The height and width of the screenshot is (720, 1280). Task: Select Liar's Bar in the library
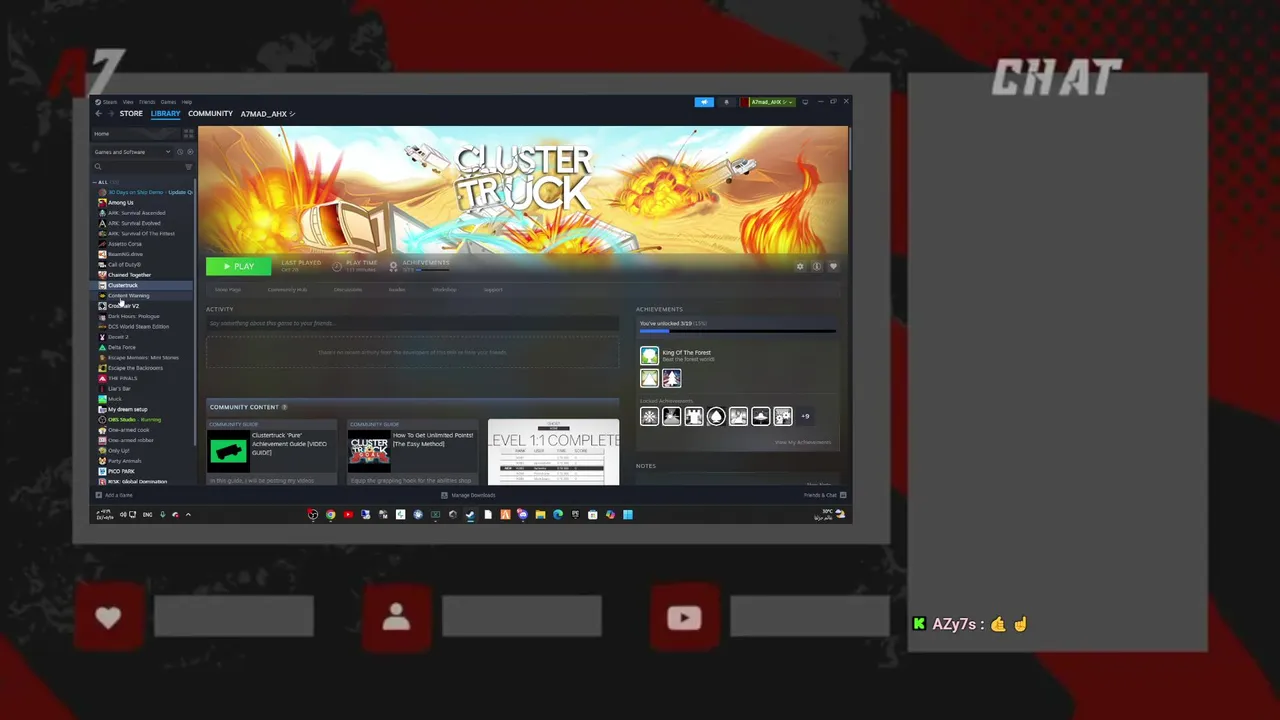(119, 389)
